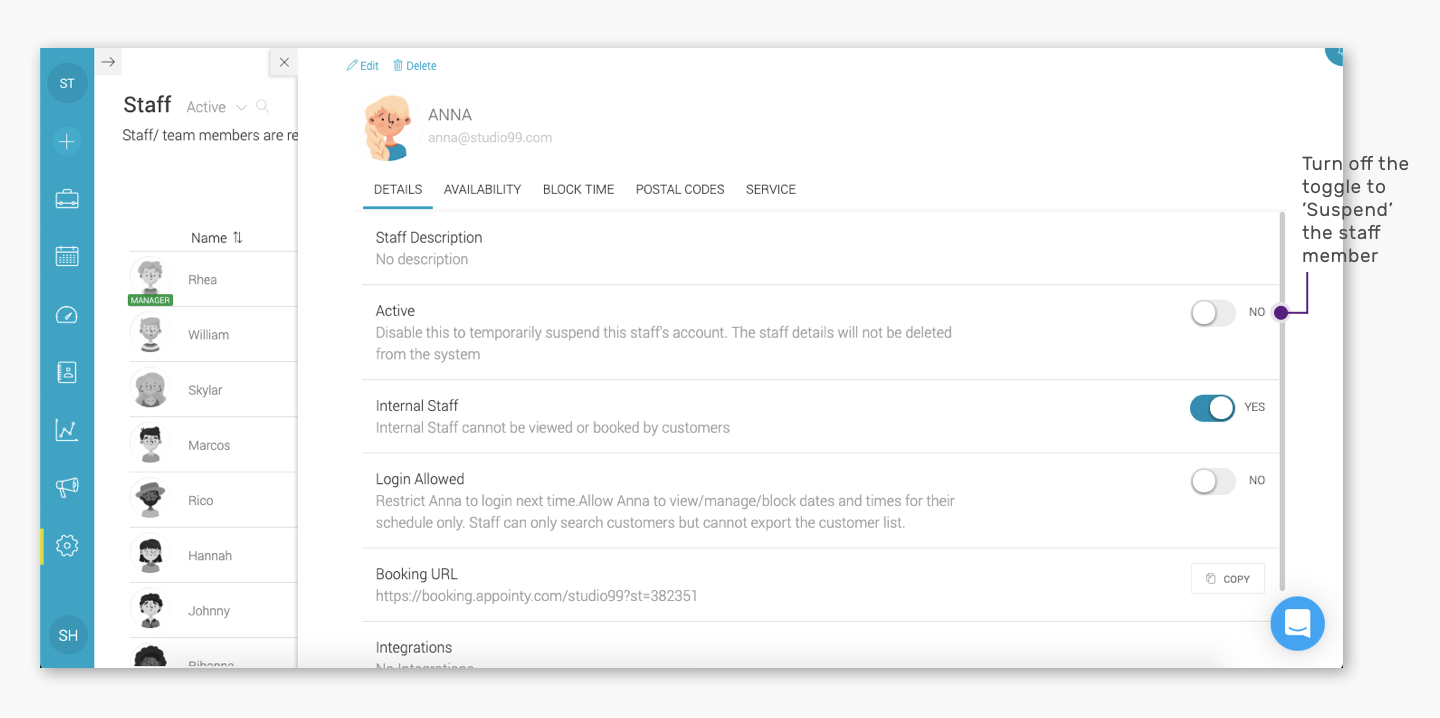Switch to the Availability tab
Viewport: 1440px width, 718px height.
point(482,189)
